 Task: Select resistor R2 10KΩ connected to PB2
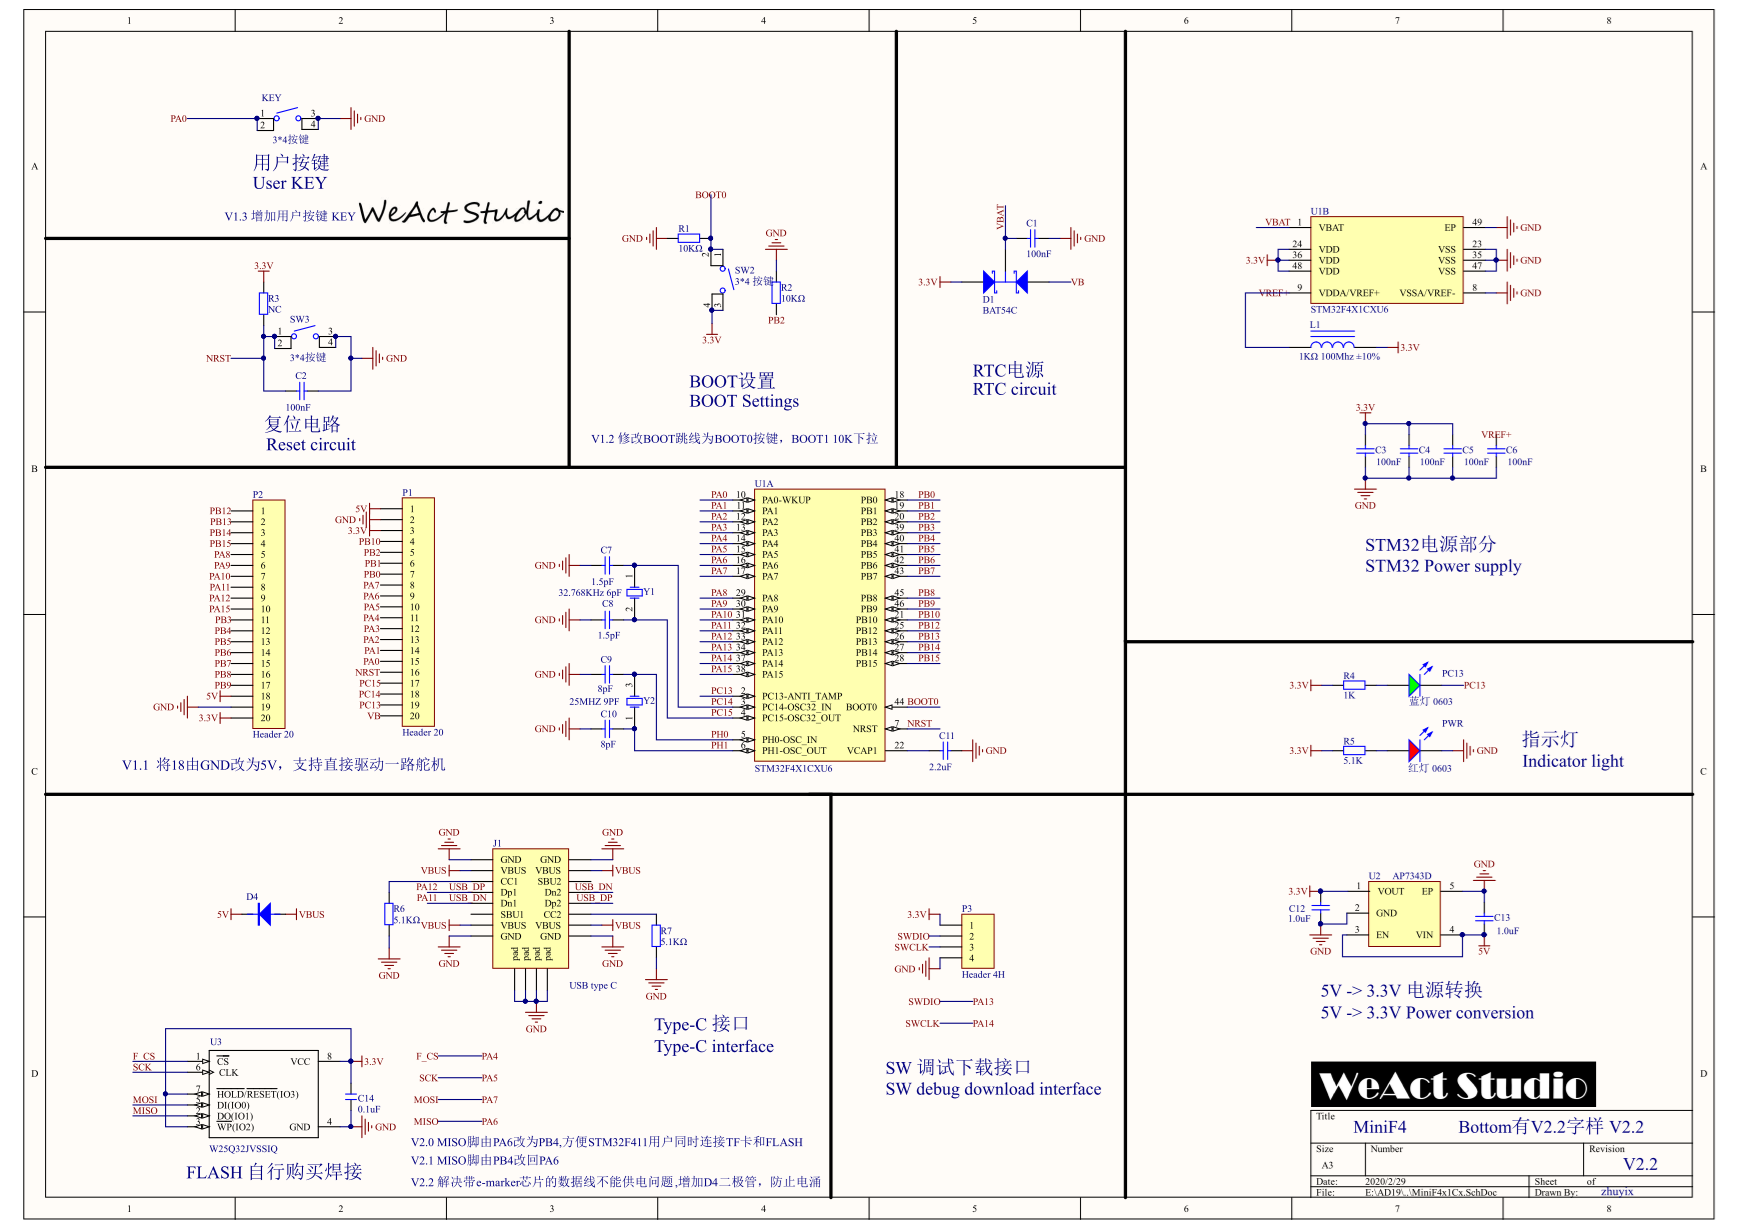point(776,292)
